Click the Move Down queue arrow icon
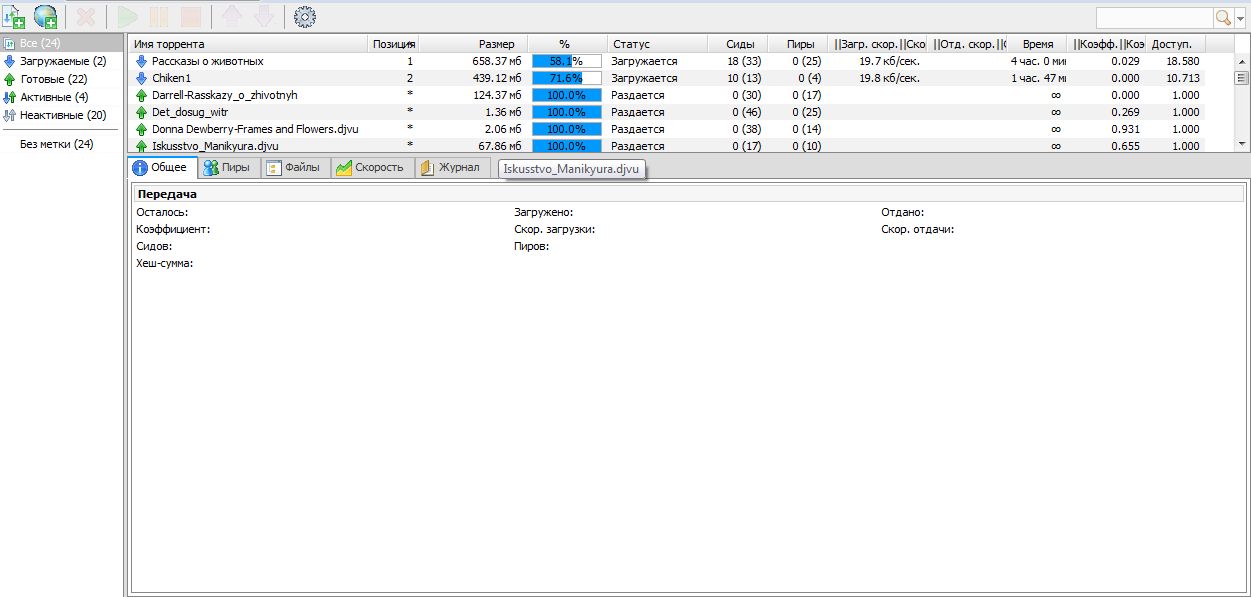 coord(263,17)
